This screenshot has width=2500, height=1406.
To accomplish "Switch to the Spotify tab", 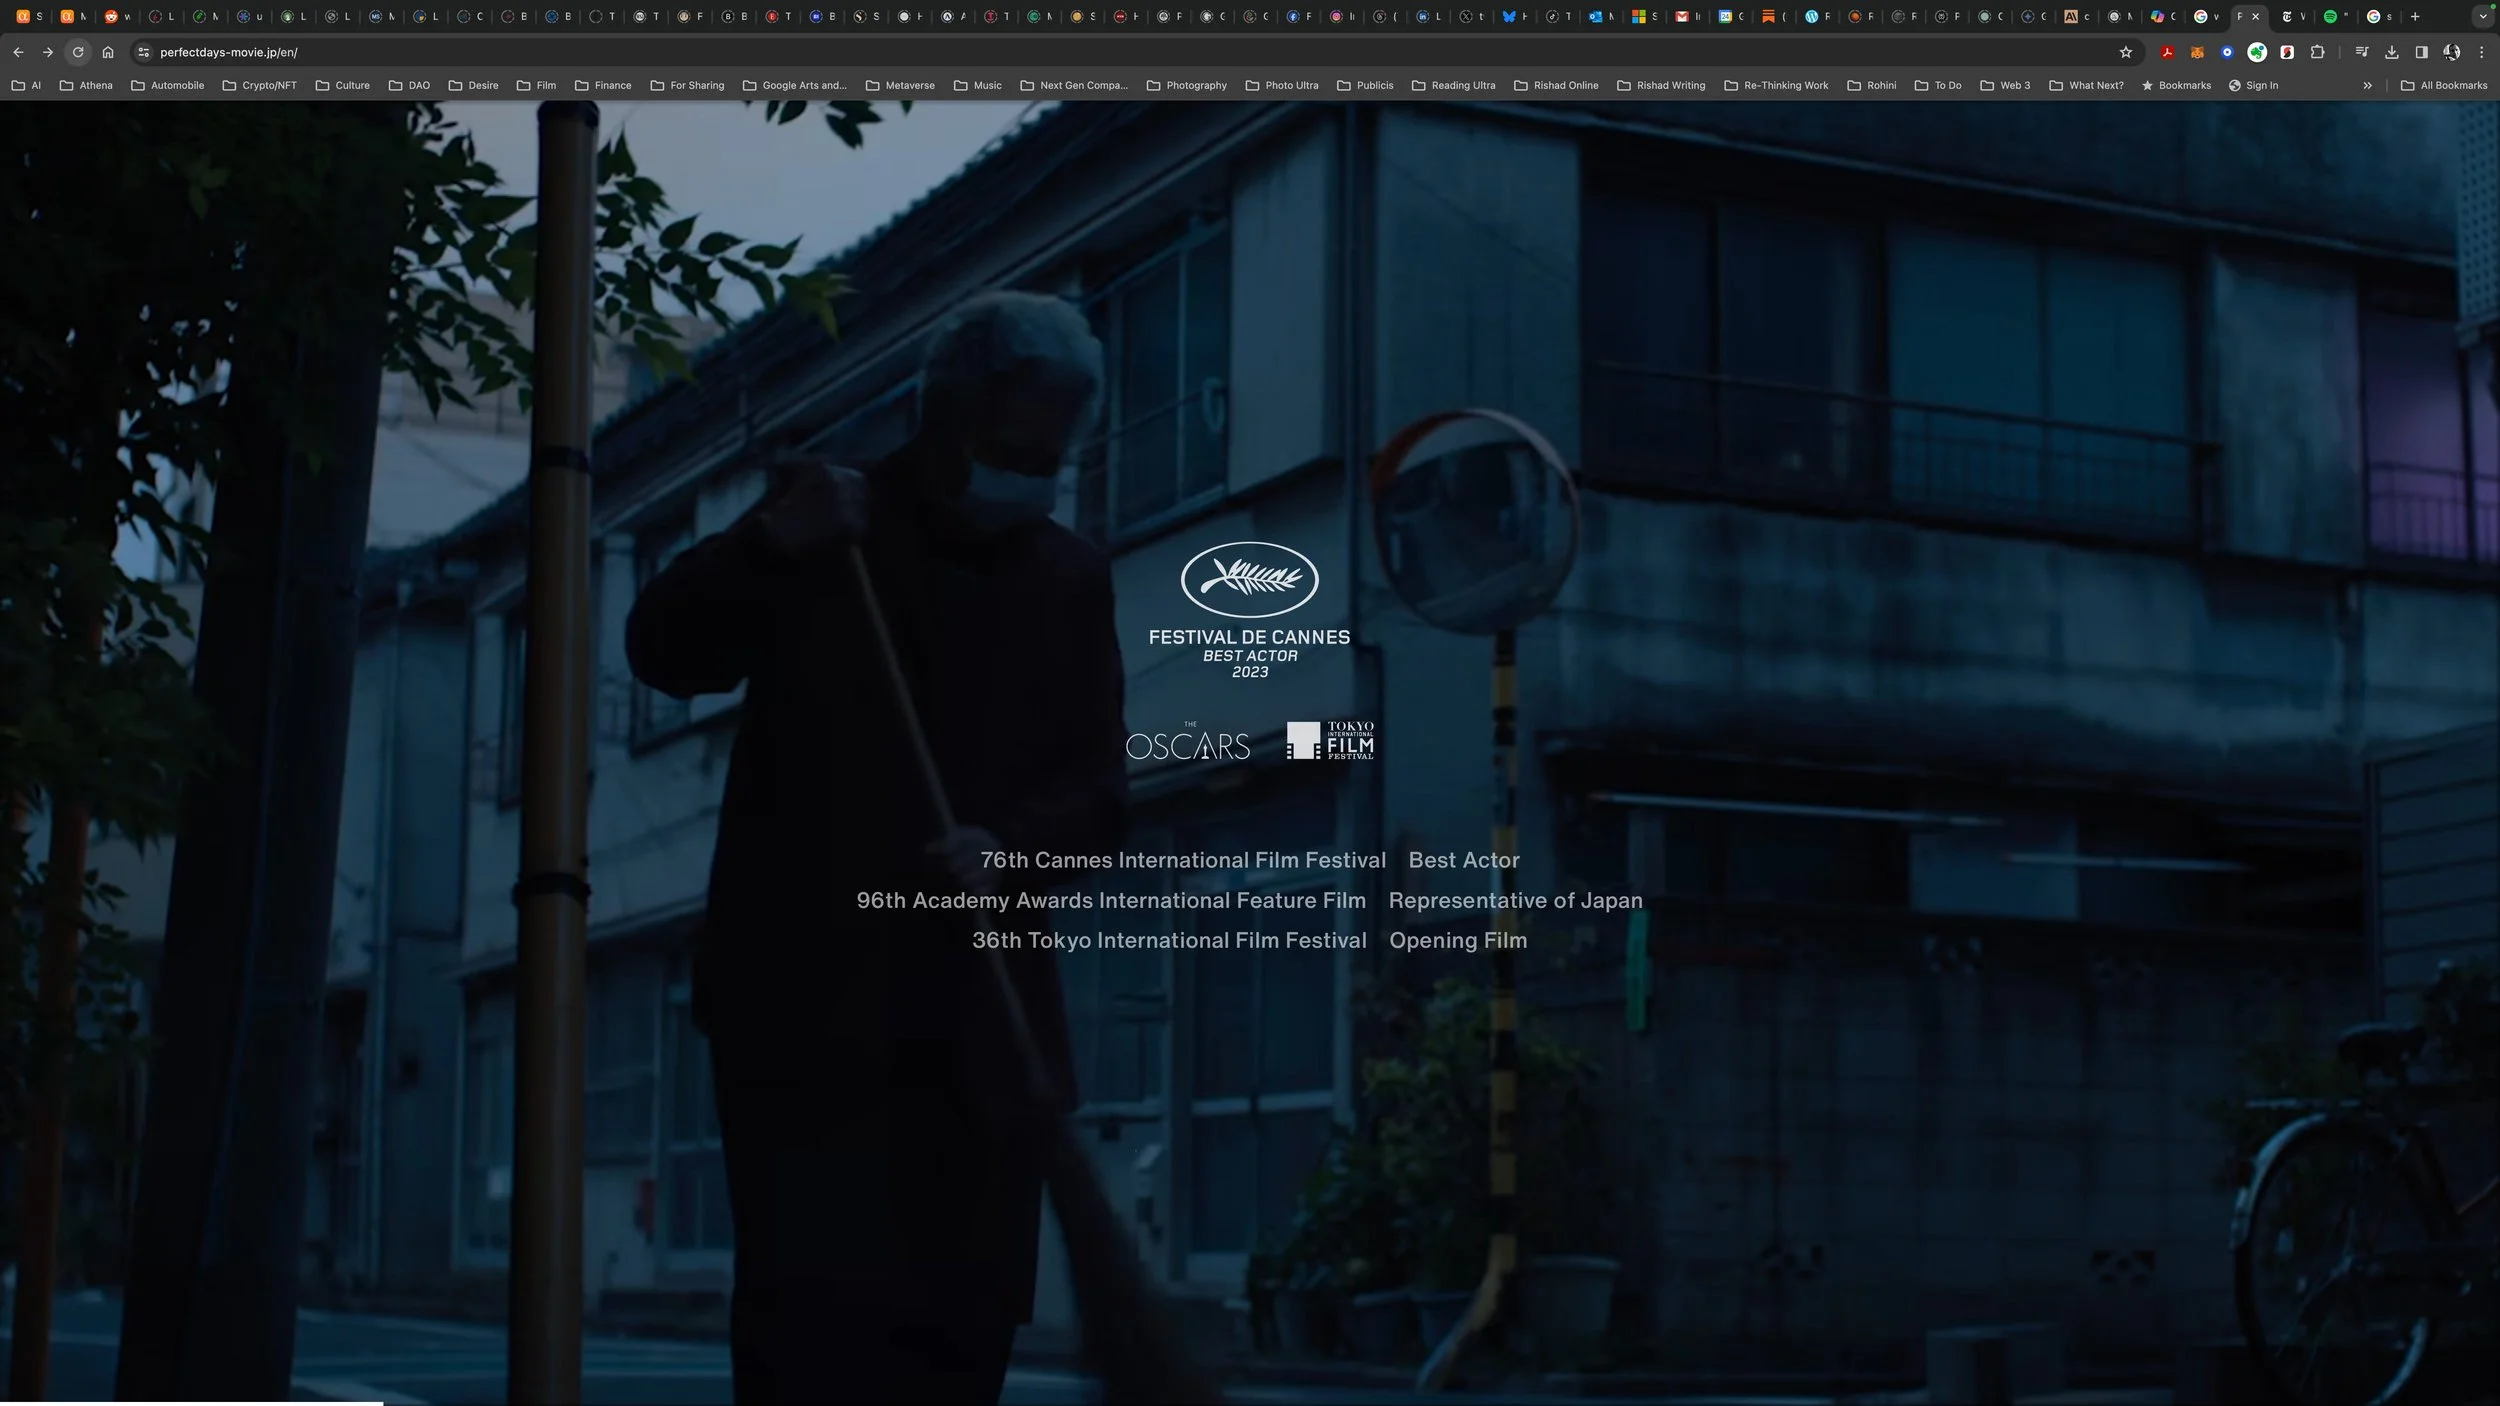I will (x=2335, y=16).
